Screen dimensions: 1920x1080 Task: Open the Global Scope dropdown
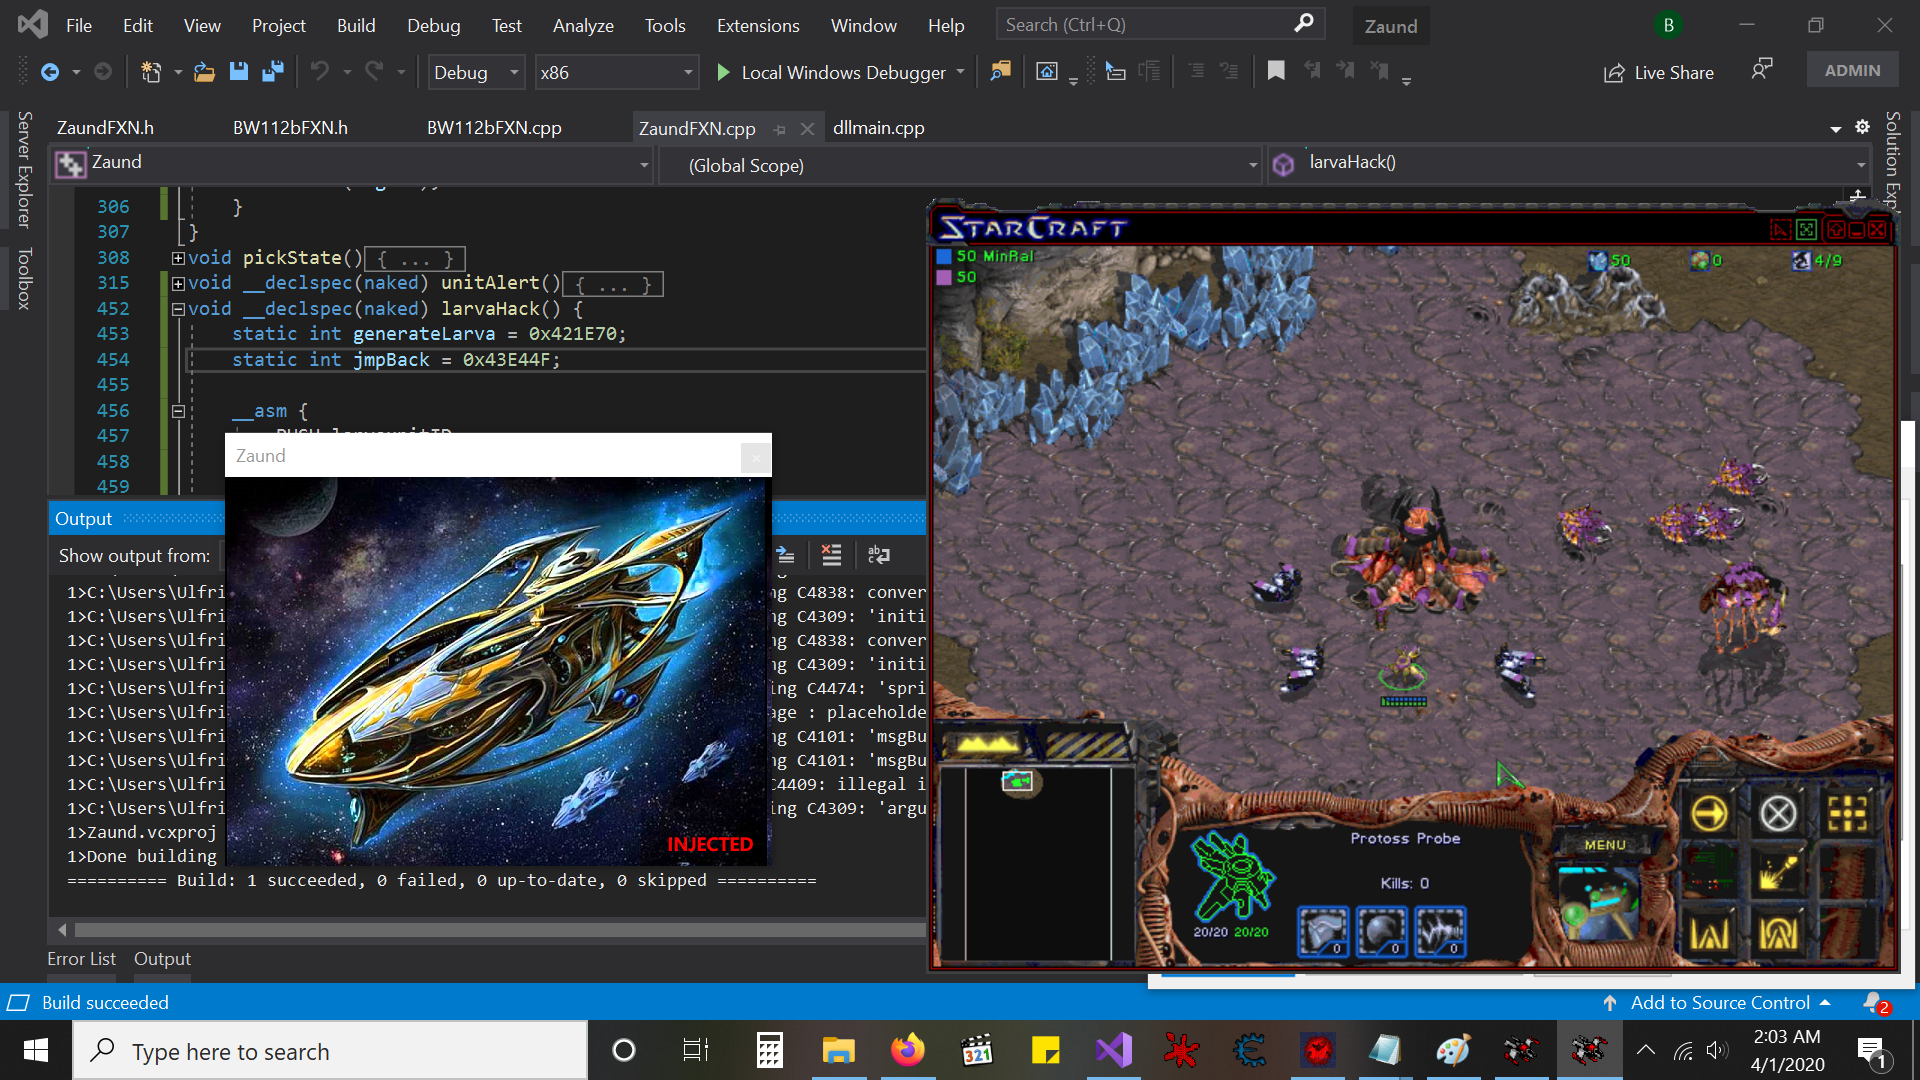coord(961,165)
